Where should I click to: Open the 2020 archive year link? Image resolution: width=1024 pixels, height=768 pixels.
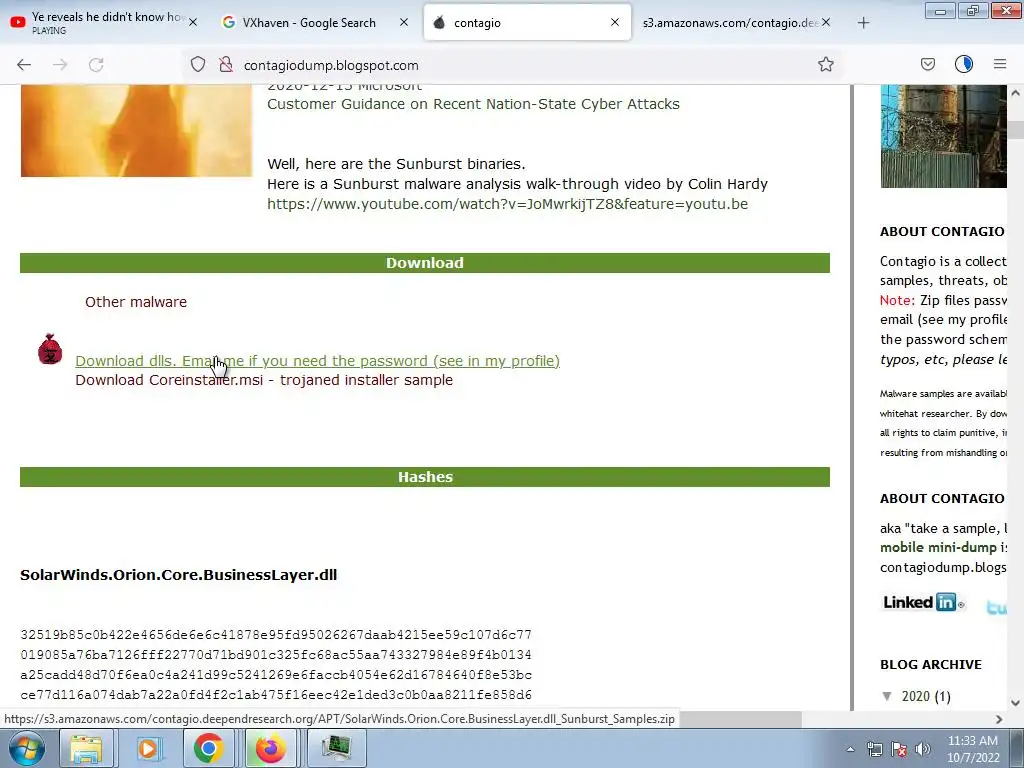(916, 696)
